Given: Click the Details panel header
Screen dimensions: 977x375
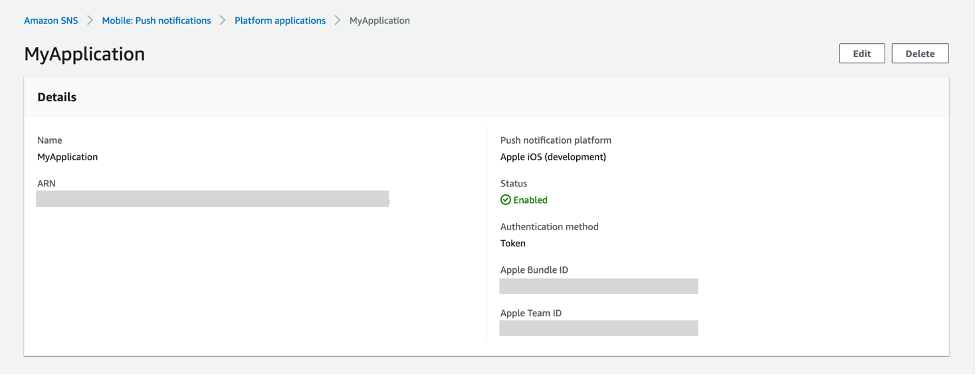Looking at the screenshot, I should click(x=487, y=97).
